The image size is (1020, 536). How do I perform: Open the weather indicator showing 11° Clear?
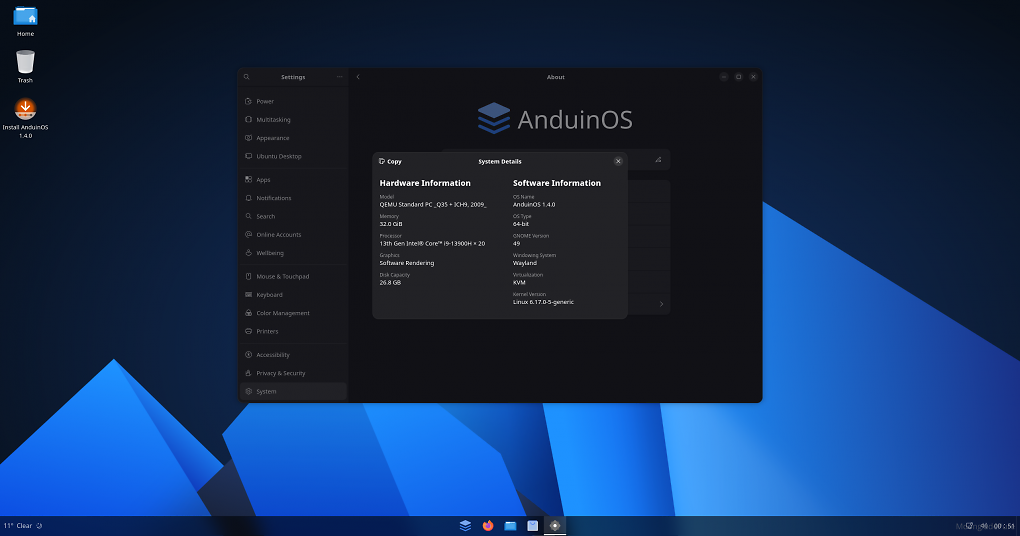tap(18, 525)
